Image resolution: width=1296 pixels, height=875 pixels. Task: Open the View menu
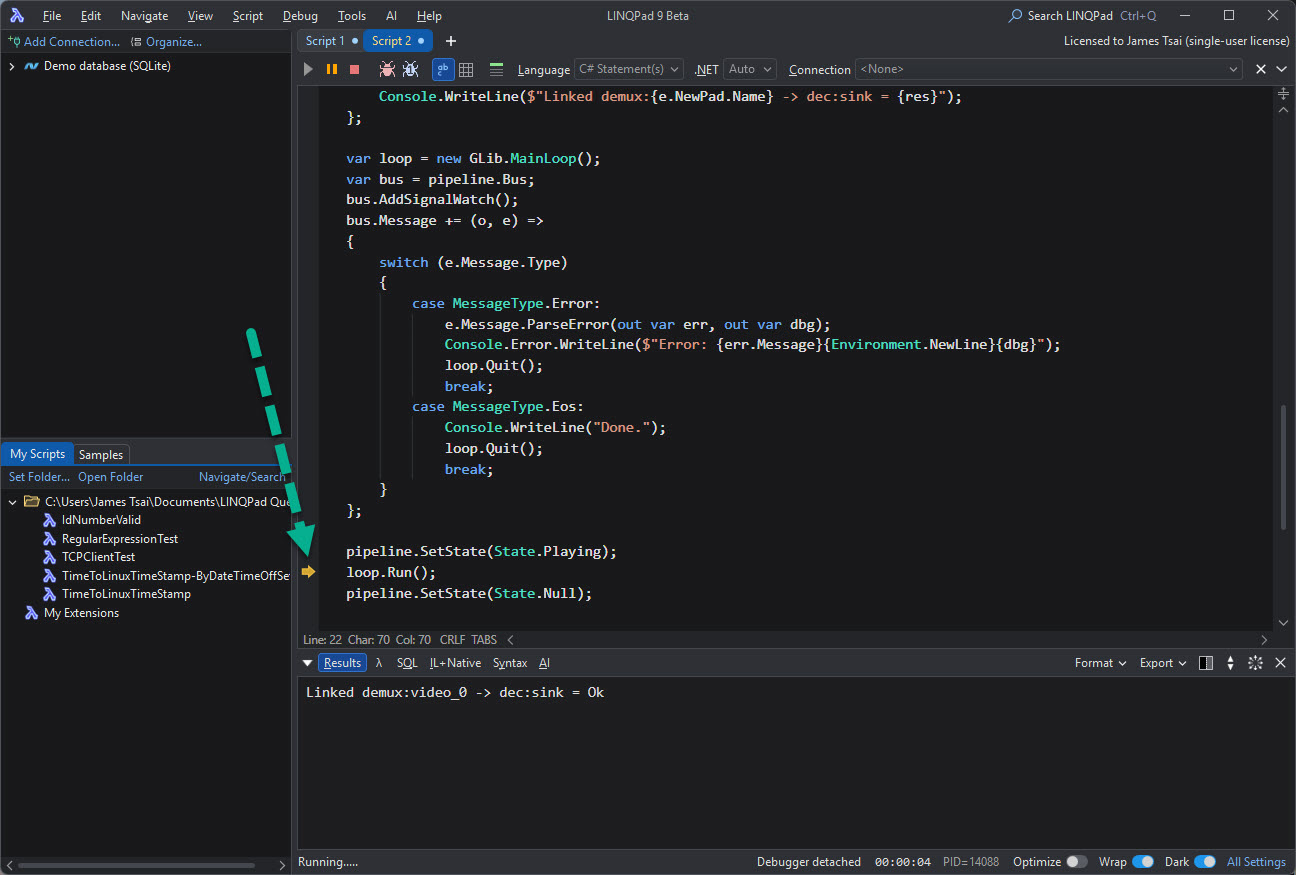pyautogui.click(x=200, y=16)
